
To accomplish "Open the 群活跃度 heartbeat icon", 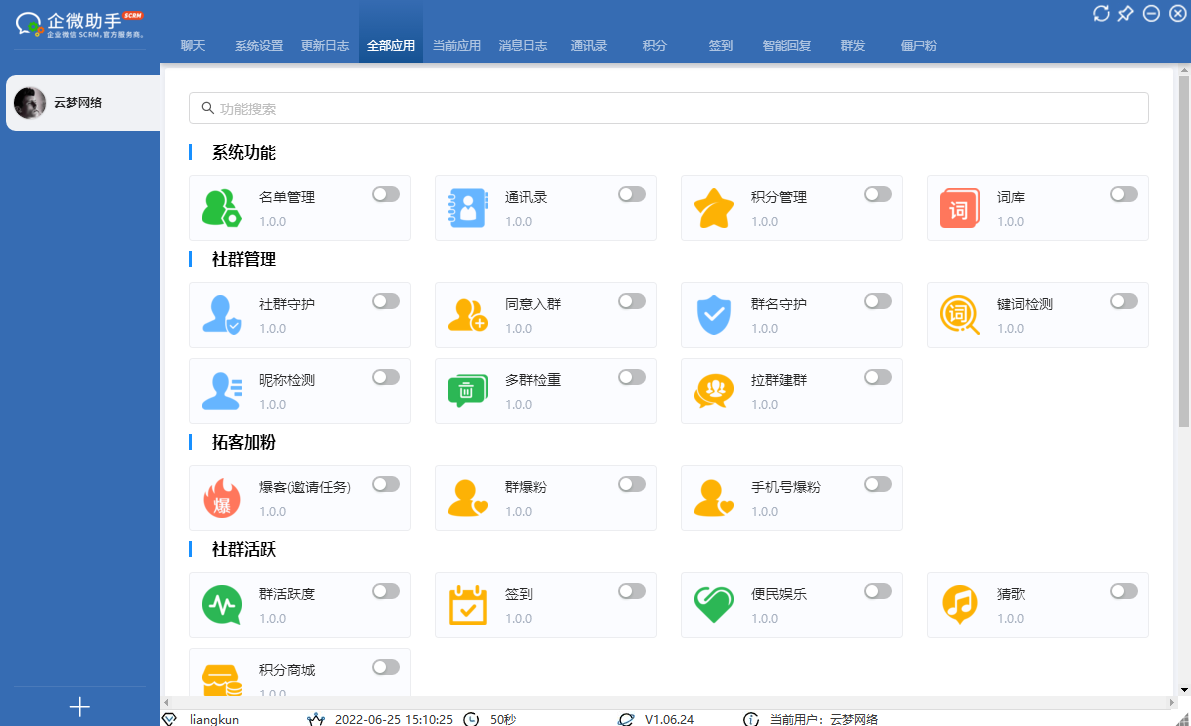I will [x=222, y=604].
